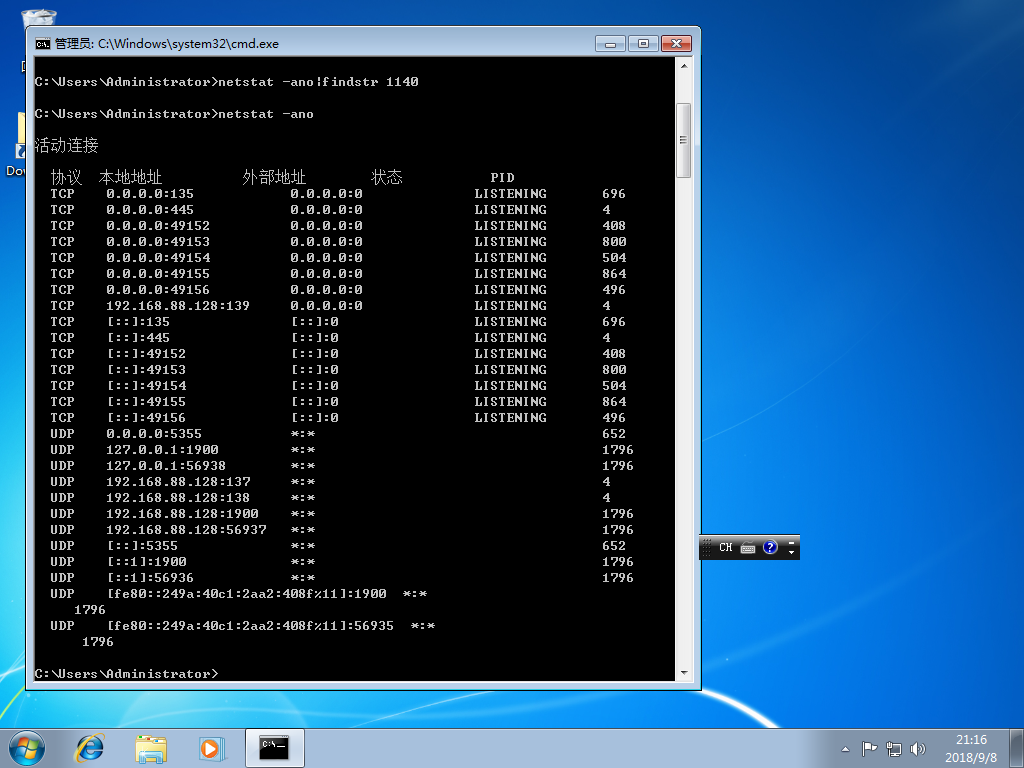
Task: Switch input language via CH indicator
Action: [x=725, y=547]
